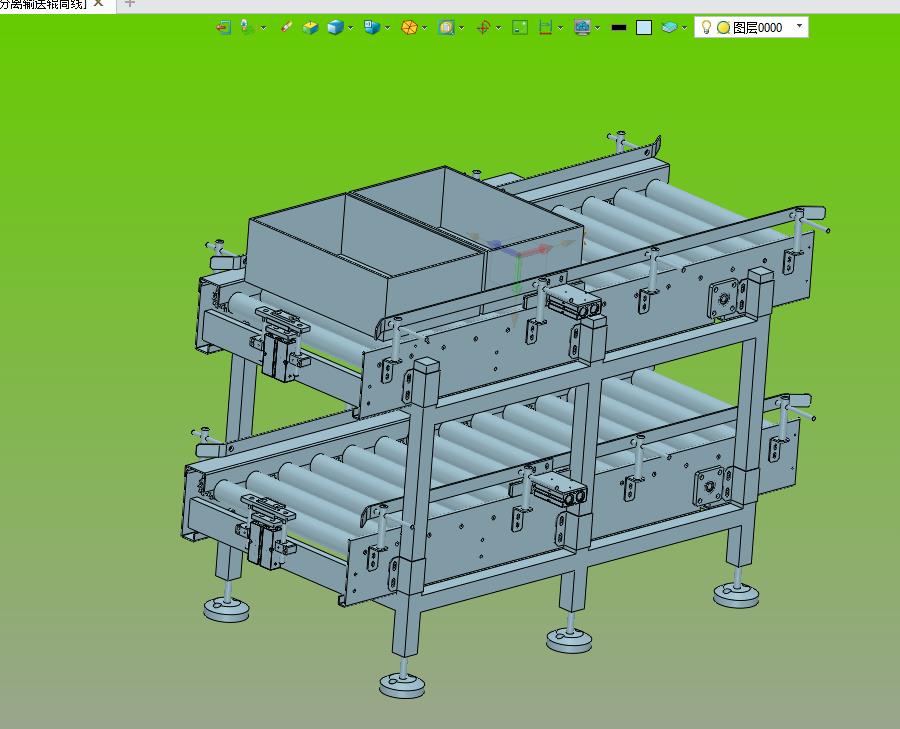Image resolution: width=900 pixels, height=729 pixels.
Task: Open the layers stack dropdown arrow
Action: pos(684,28)
